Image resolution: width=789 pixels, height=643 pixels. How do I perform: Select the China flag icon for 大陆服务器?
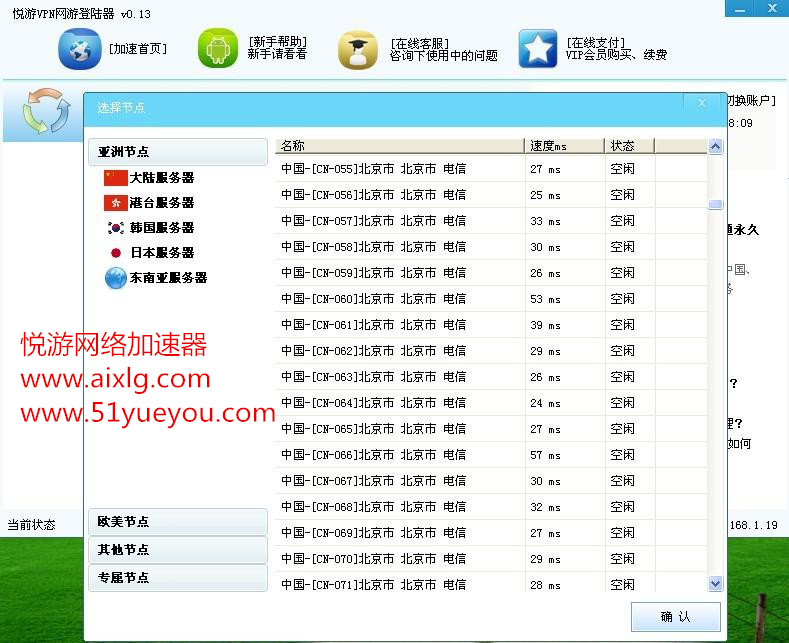click(116, 178)
